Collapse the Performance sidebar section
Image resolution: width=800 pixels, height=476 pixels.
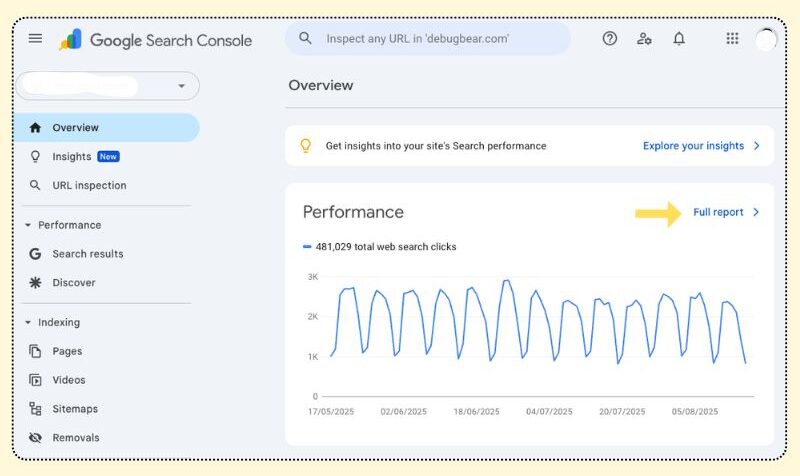click(x=64, y=225)
